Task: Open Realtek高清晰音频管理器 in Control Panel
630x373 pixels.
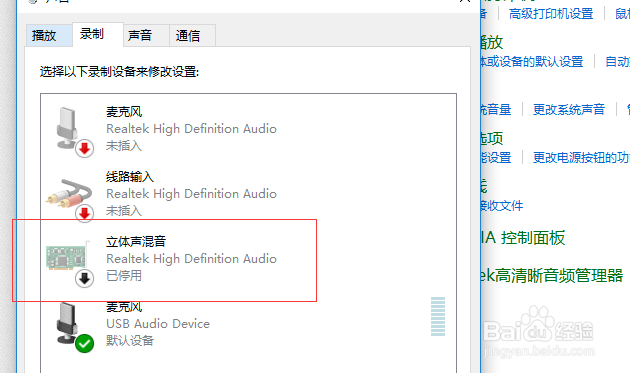Action: pyautogui.click(x=553, y=276)
